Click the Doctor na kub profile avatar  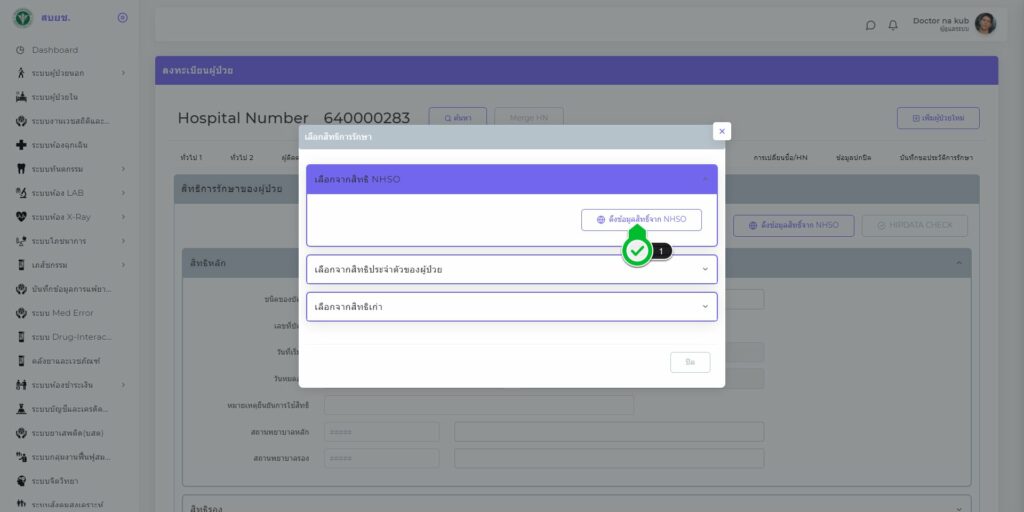click(985, 24)
